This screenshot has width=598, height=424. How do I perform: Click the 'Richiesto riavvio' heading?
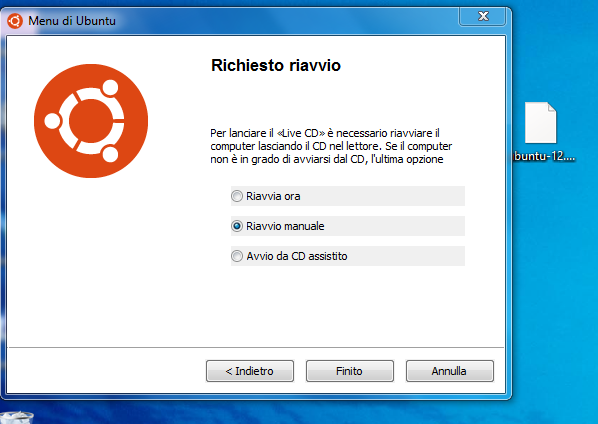(x=276, y=65)
